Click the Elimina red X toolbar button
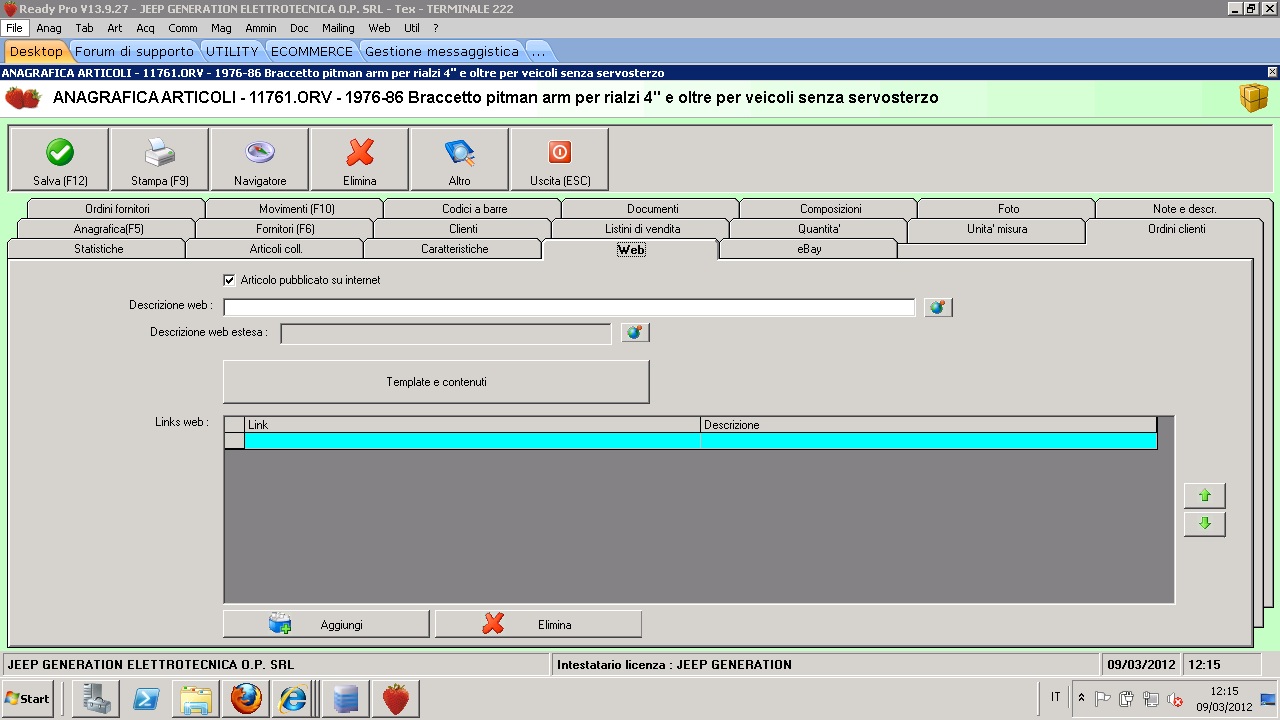The width and height of the screenshot is (1280, 720). tap(360, 159)
